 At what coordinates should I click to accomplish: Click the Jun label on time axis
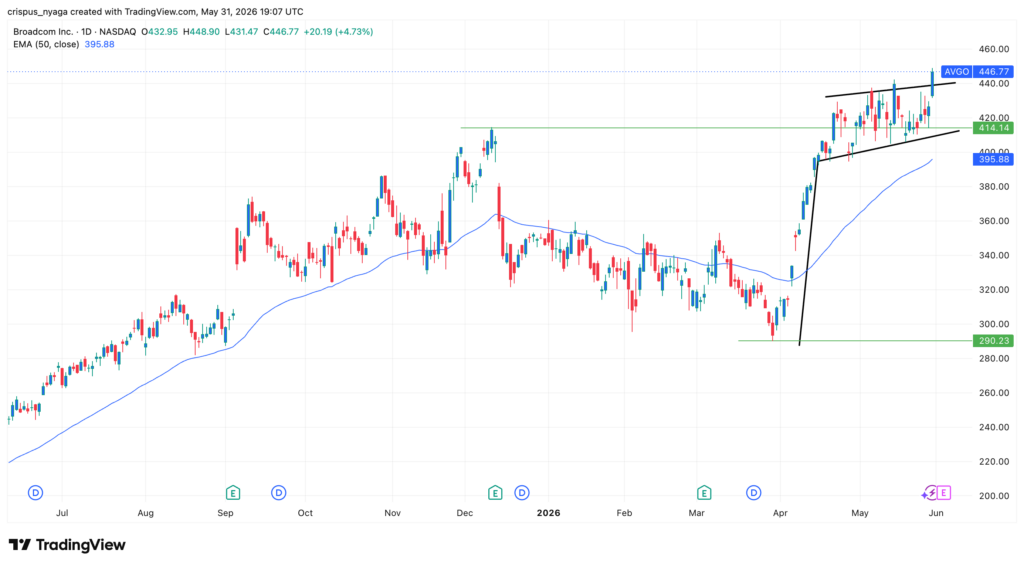936,513
